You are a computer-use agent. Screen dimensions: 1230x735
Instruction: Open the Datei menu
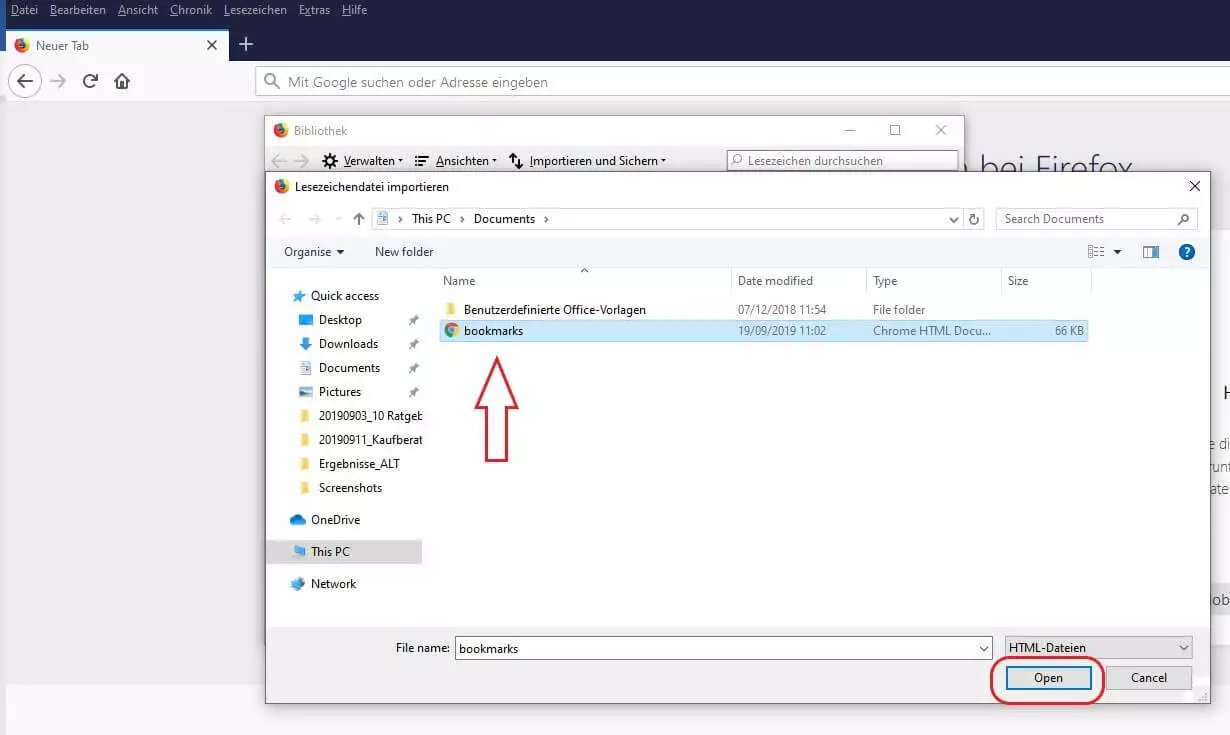click(x=24, y=10)
